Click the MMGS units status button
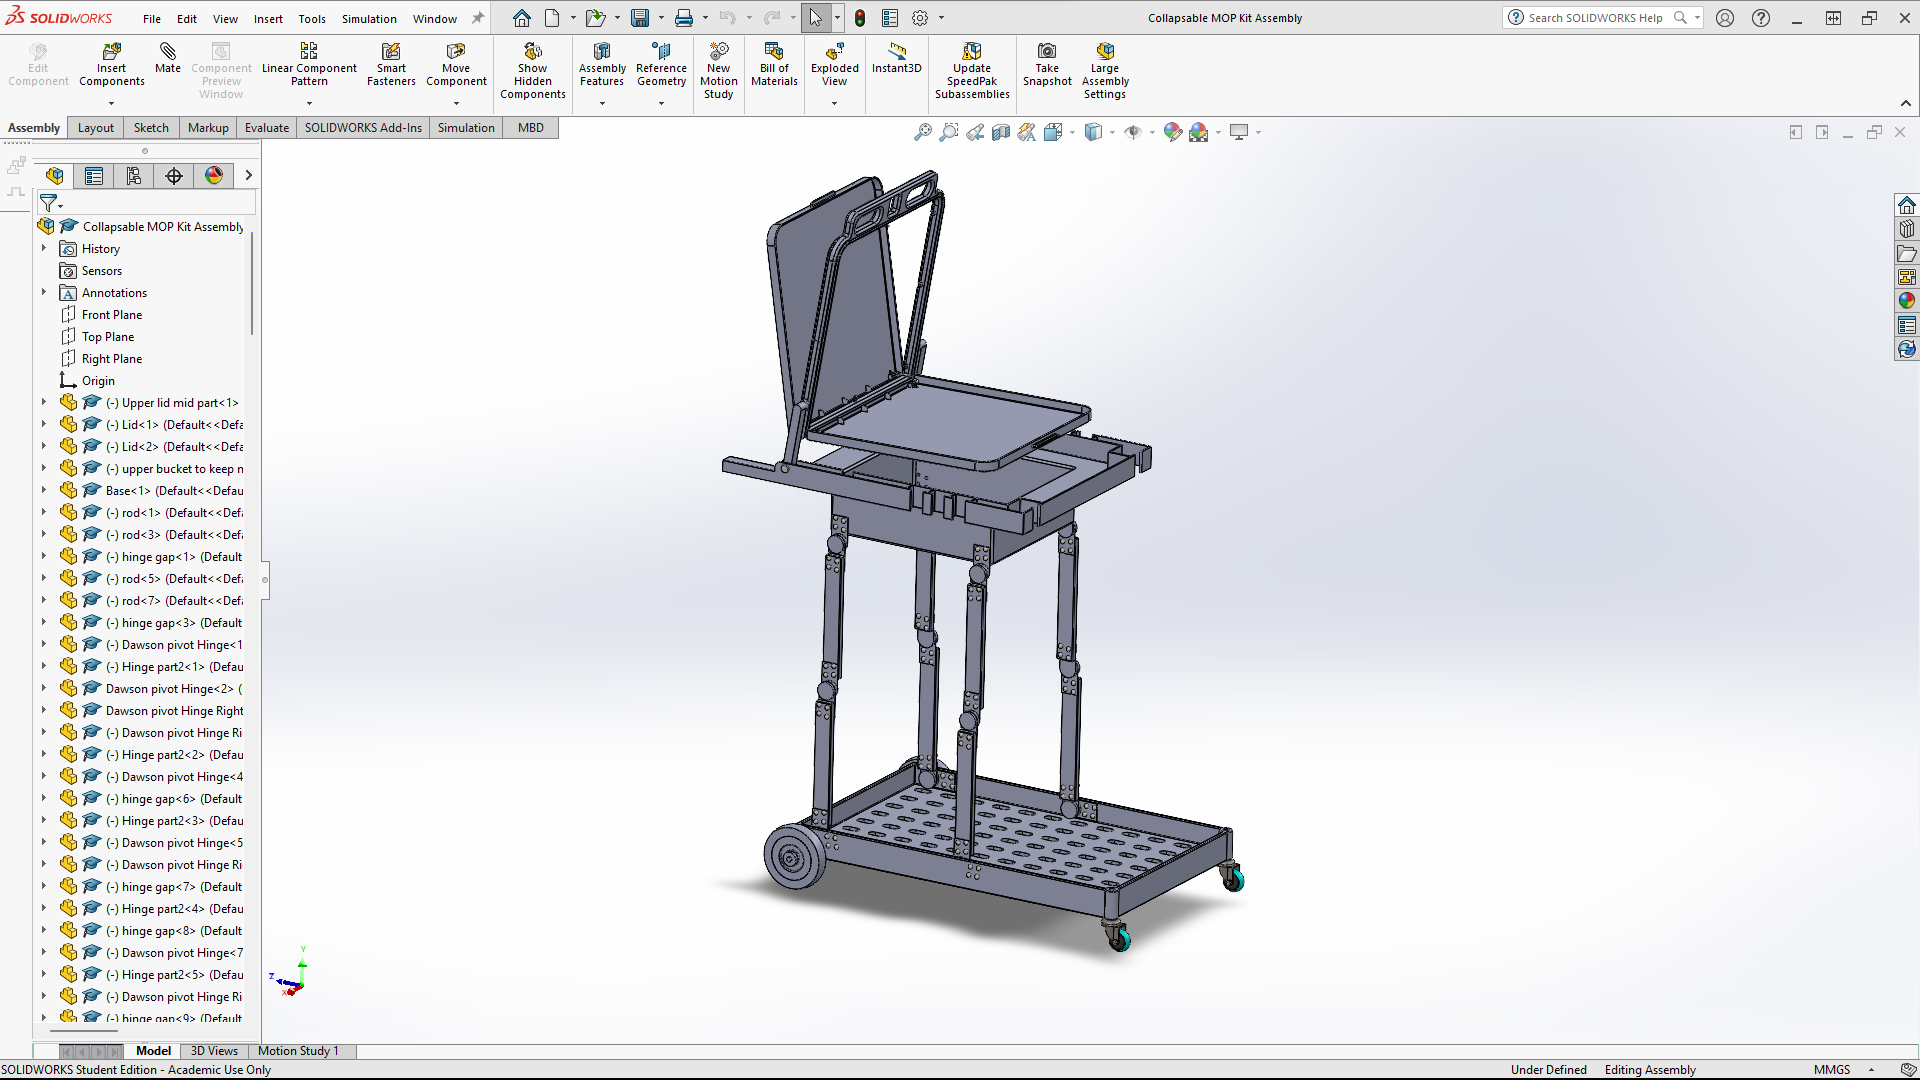Image resolution: width=1920 pixels, height=1080 pixels. pos(1832,1070)
